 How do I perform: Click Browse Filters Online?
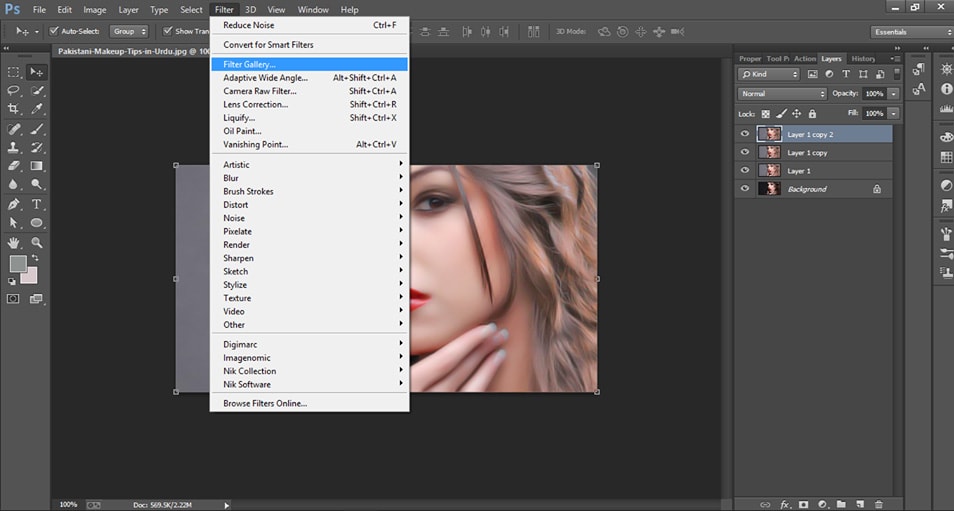265,403
